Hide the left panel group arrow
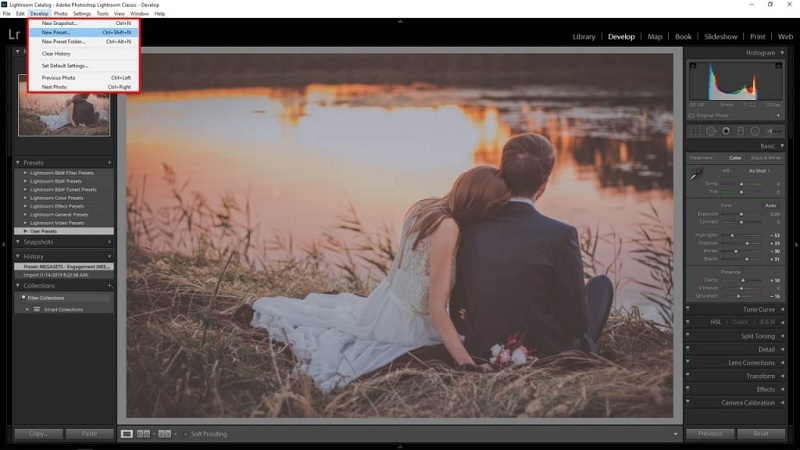The height and width of the screenshot is (450, 800). [x=3, y=245]
